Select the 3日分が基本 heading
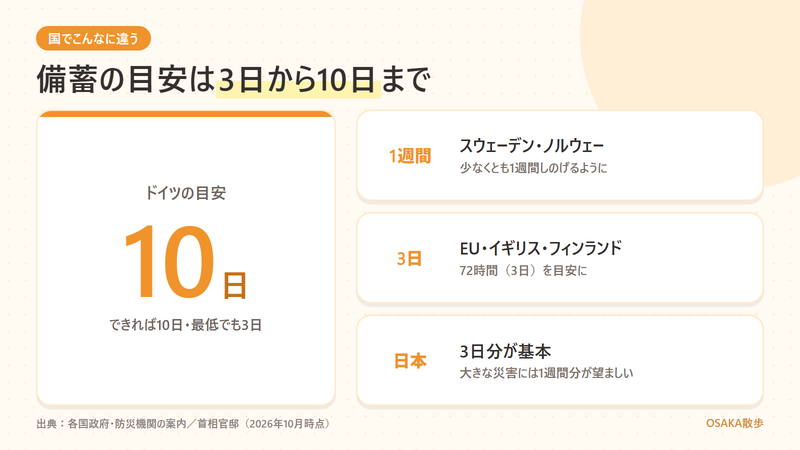The image size is (800, 450). coord(505,351)
